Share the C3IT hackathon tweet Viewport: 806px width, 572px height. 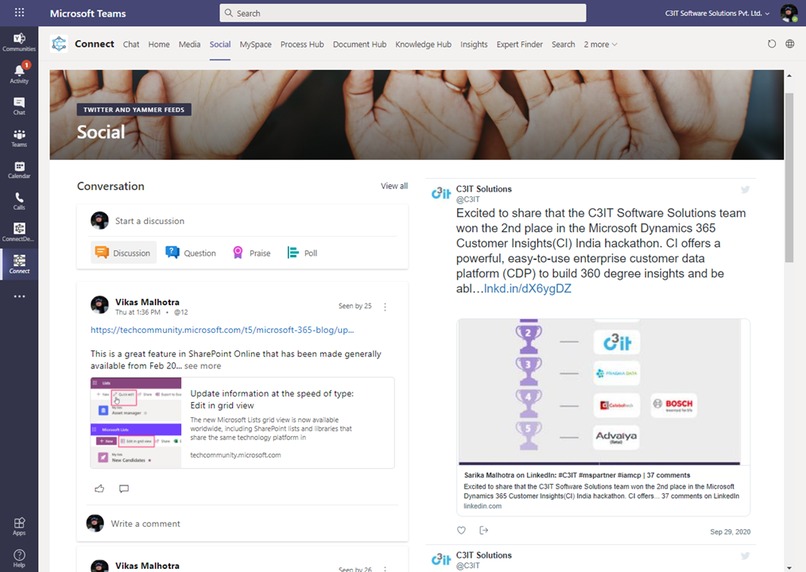[x=484, y=530]
